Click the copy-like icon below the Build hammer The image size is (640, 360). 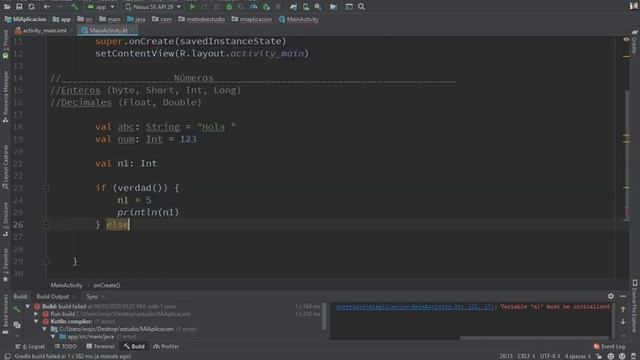(17, 325)
